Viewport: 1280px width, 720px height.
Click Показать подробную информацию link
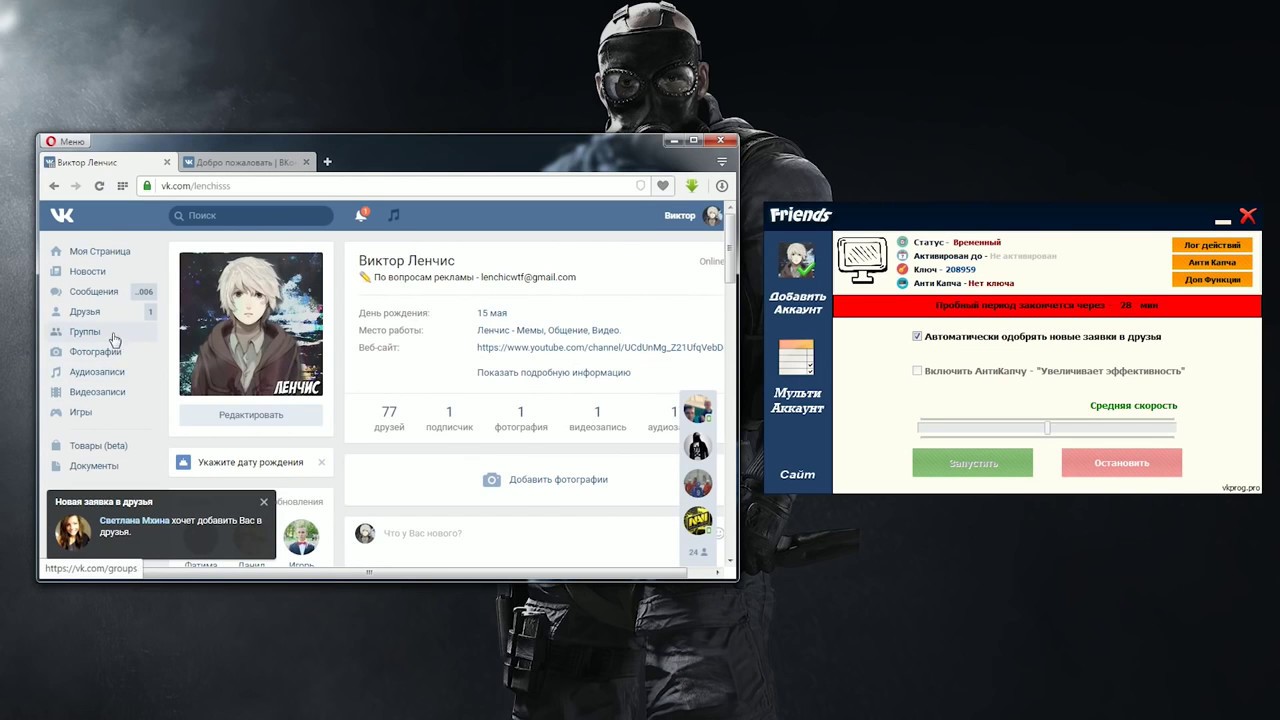tap(553, 372)
